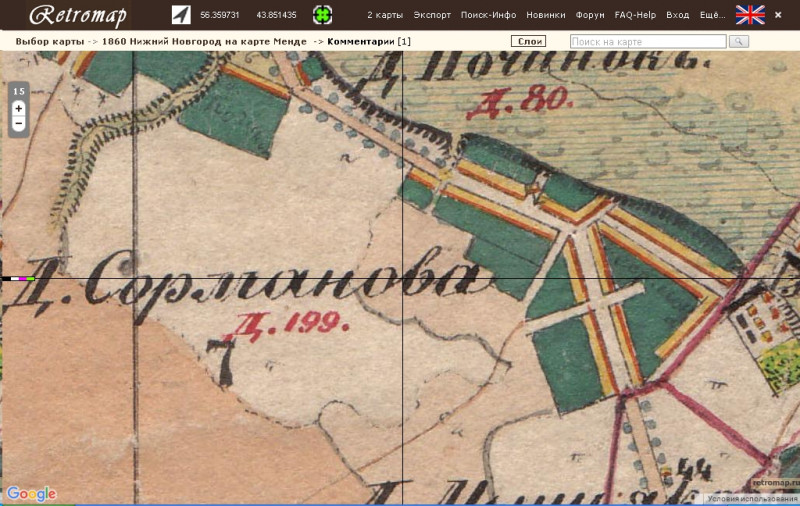The width and height of the screenshot is (800, 506).
Task: Click the magnifier search button
Action: click(x=739, y=41)
